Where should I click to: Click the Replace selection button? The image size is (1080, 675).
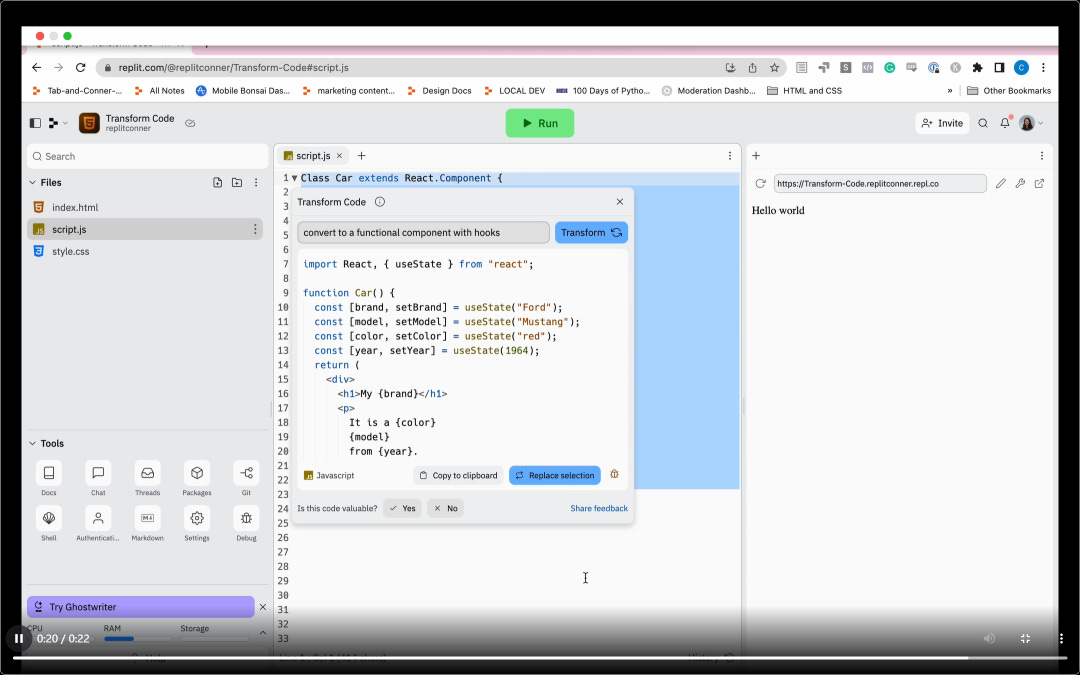pos(554,475)
